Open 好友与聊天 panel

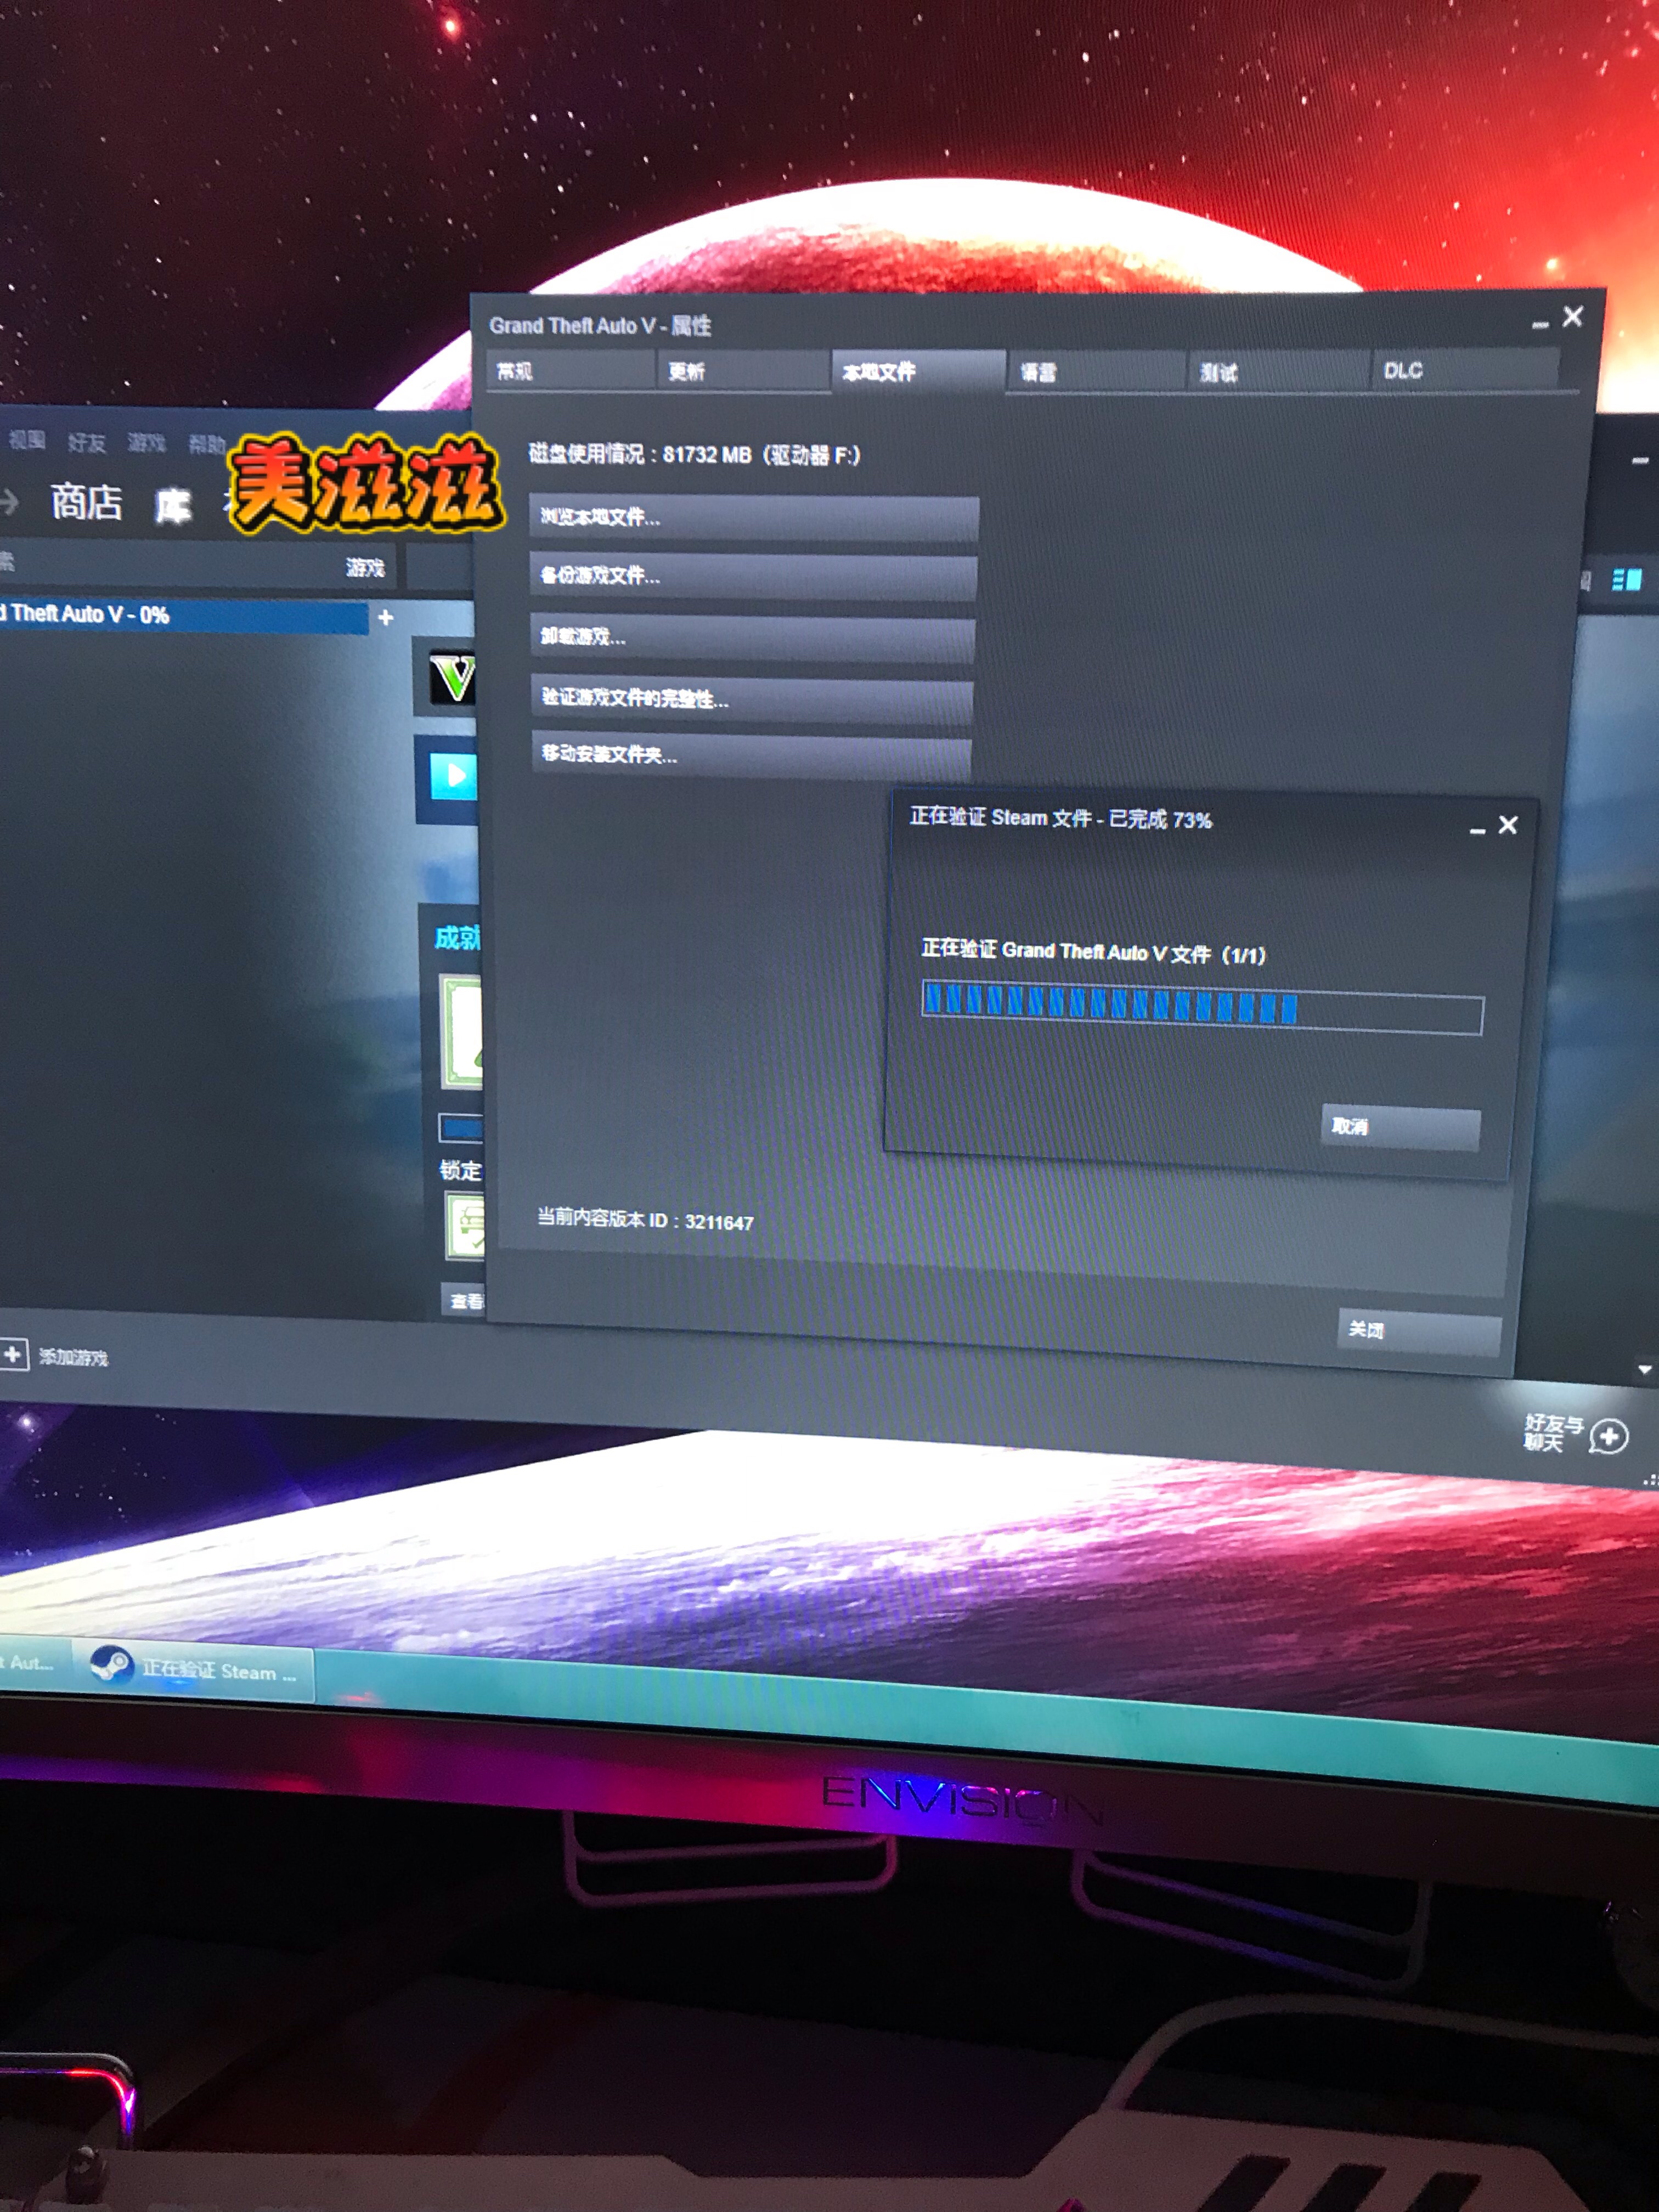[x=1553, y=1434]
